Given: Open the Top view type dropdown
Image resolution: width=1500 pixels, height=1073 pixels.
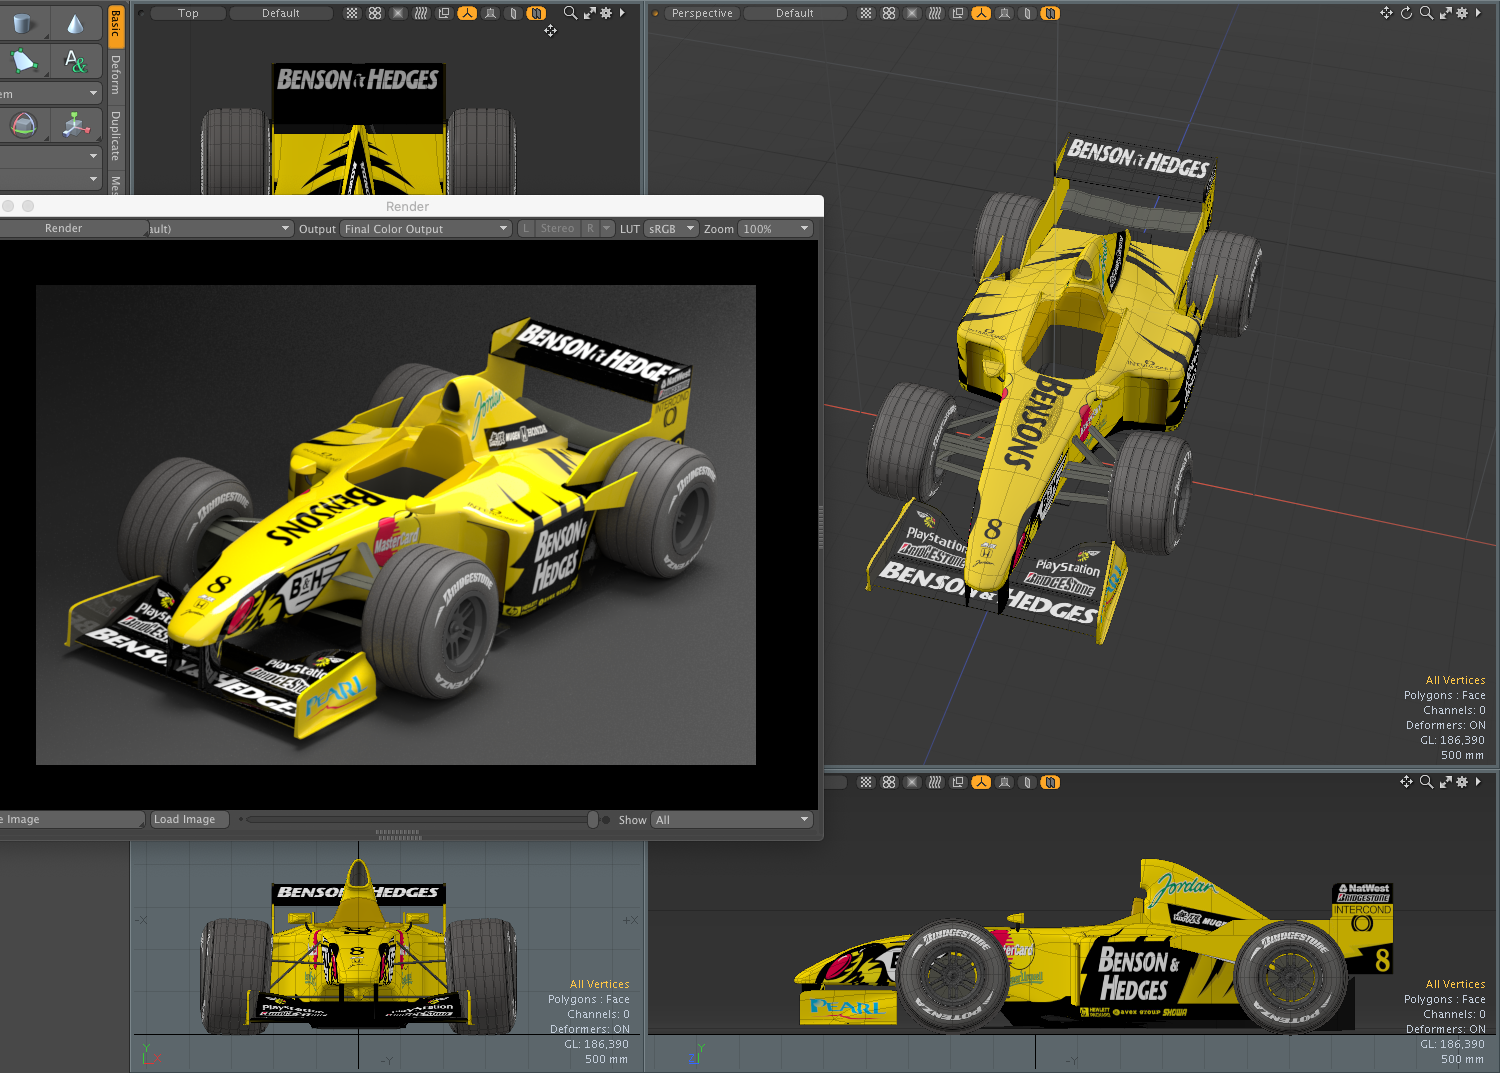Looking at the screenshot, I should click(x=188, y=13).
